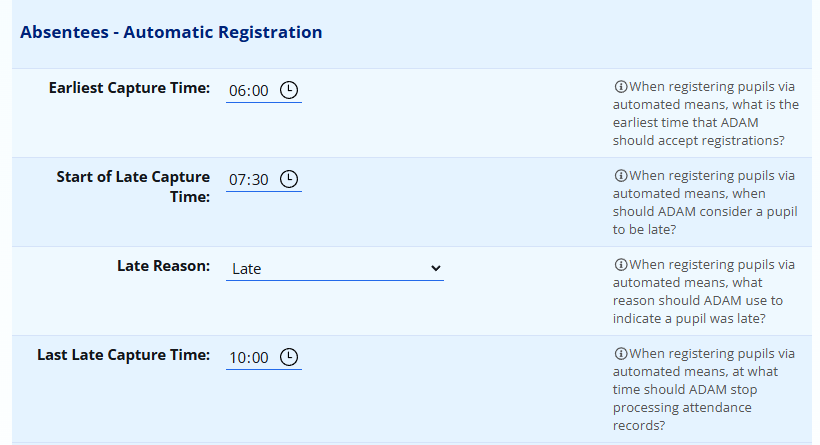This screenshot has height=445, width=820.
Task: Click the info icon beside earliest time help
Action: tap(620, 87)
